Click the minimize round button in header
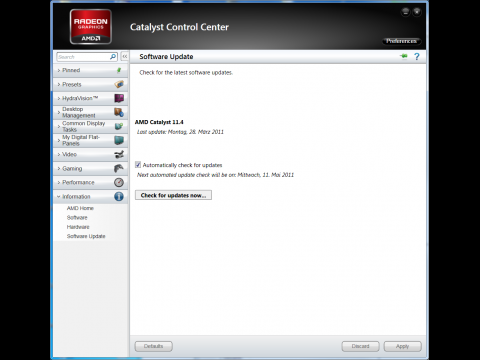Viewport: 480px width, 360px height. [405, 12]
